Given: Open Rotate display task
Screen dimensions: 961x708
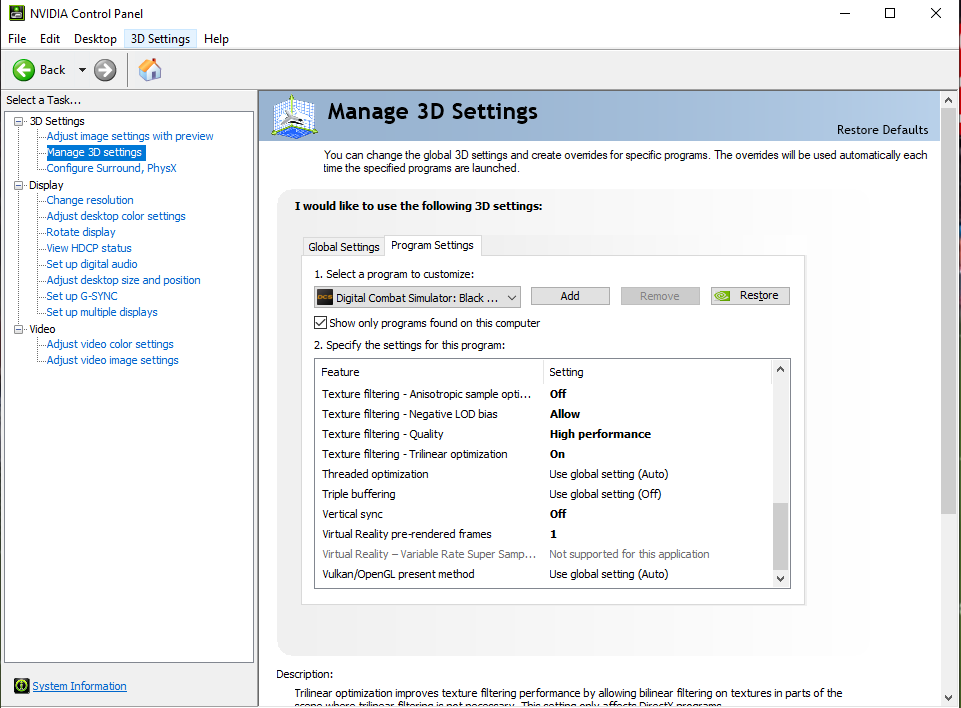Looking at the screenshot, I should 81,232.
